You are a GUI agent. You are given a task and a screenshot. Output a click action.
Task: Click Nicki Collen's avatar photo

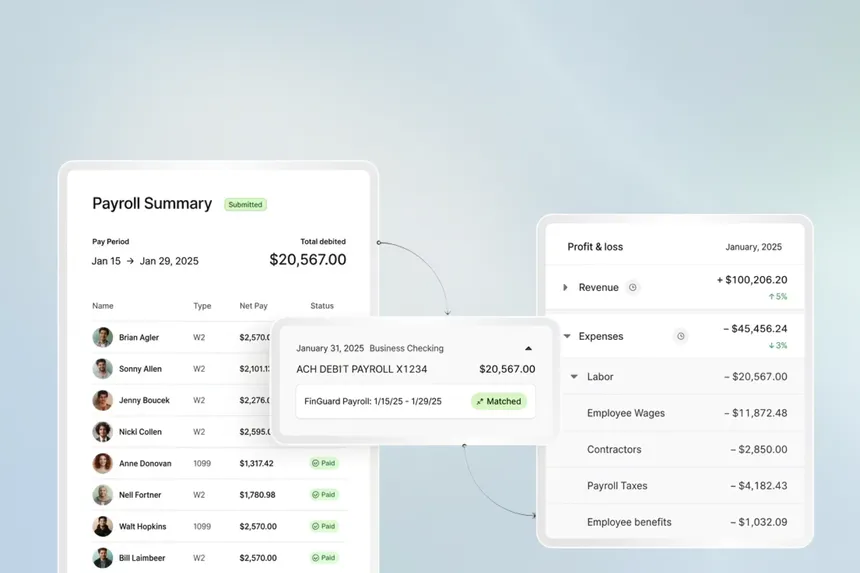[103, 432]
